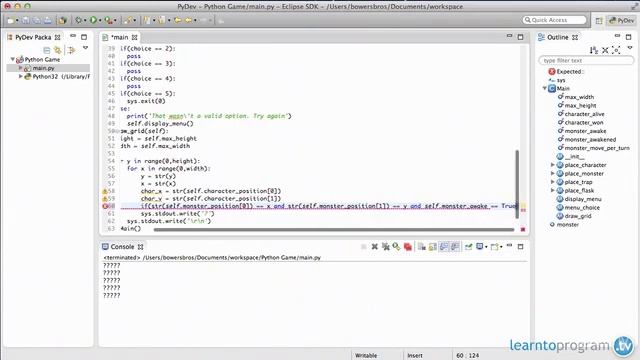Select the __init__ method in Outline

click(x=574, y=156)
